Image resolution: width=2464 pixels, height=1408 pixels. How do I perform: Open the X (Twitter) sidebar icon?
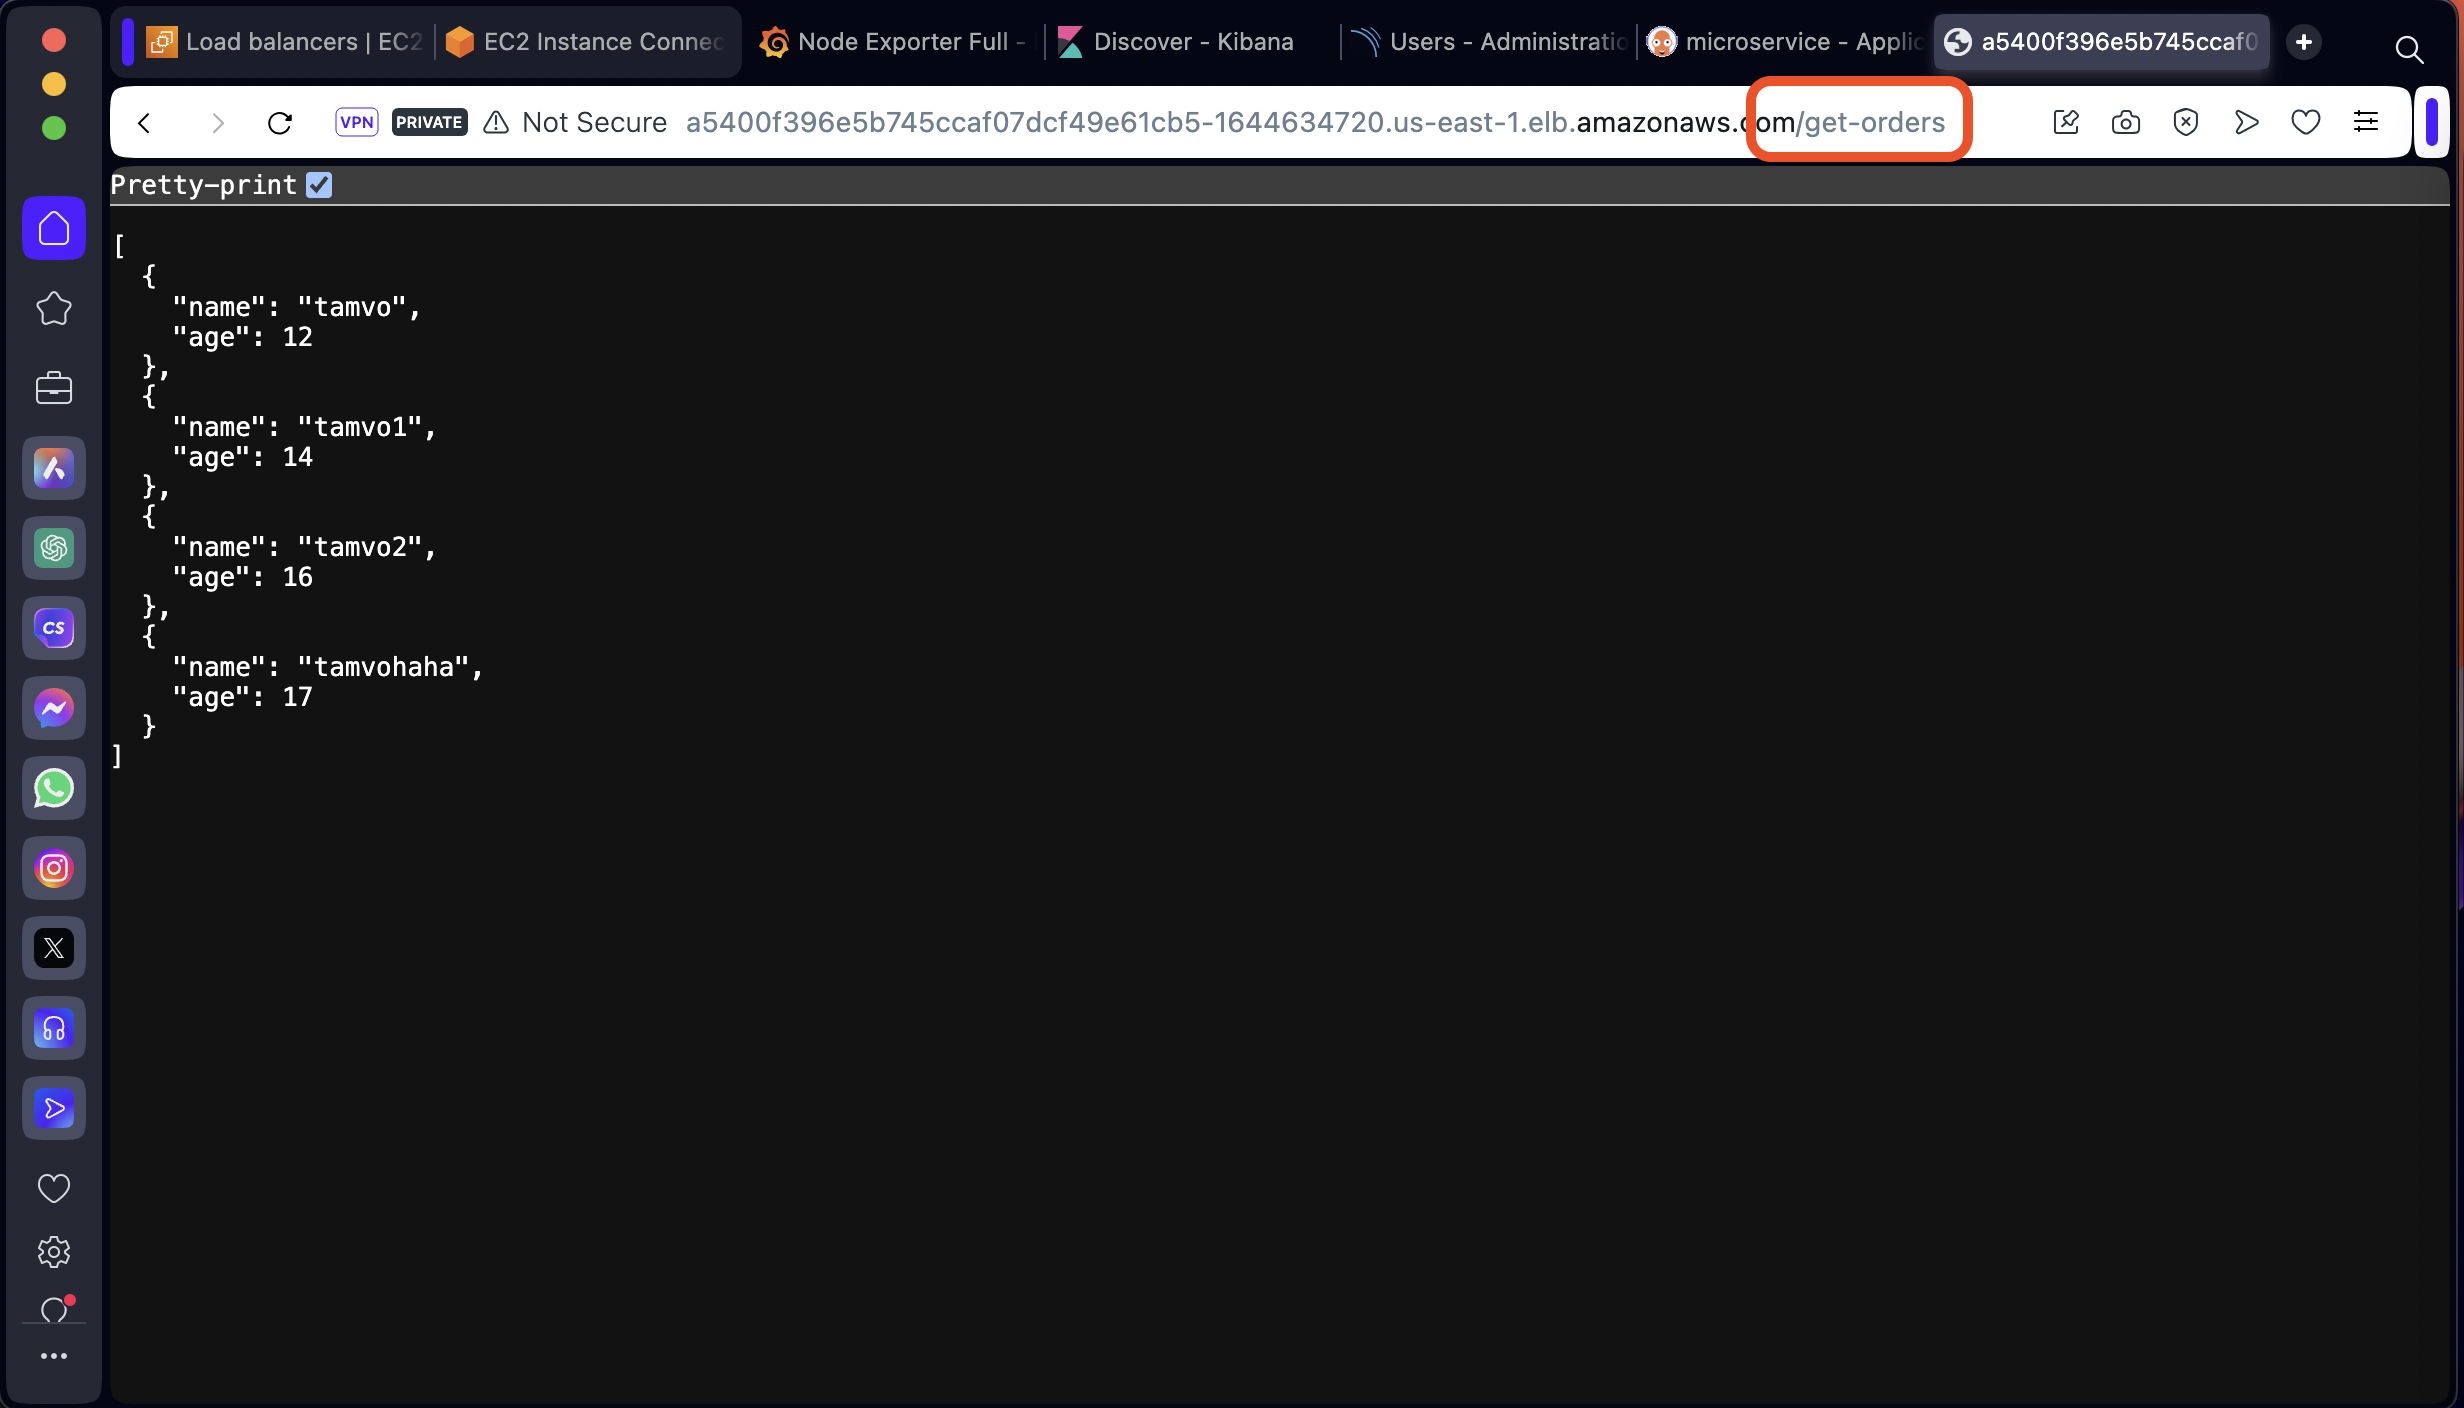tap(54, 948)
